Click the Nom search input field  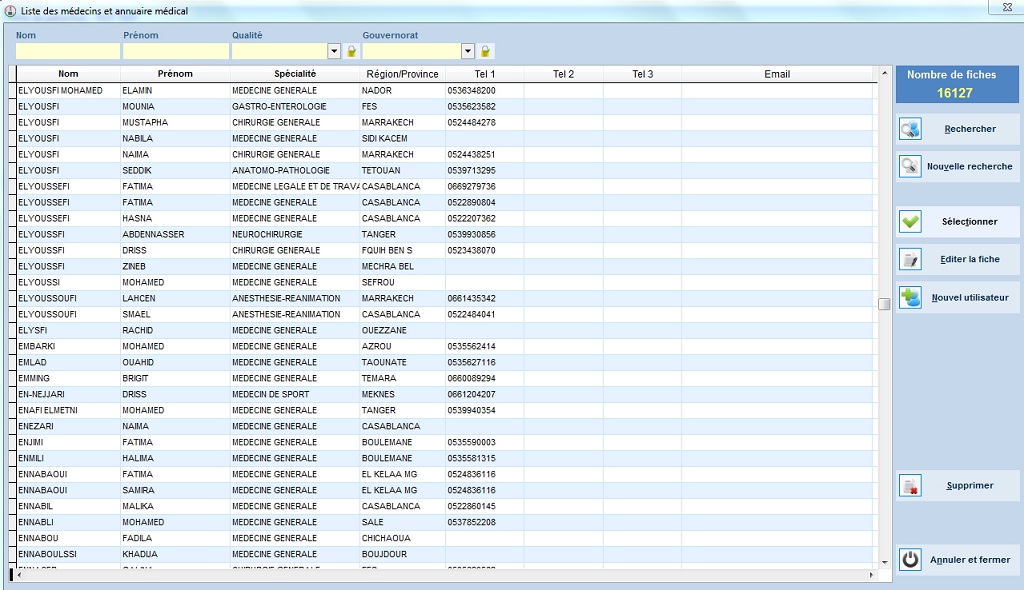tap(67, 51)
